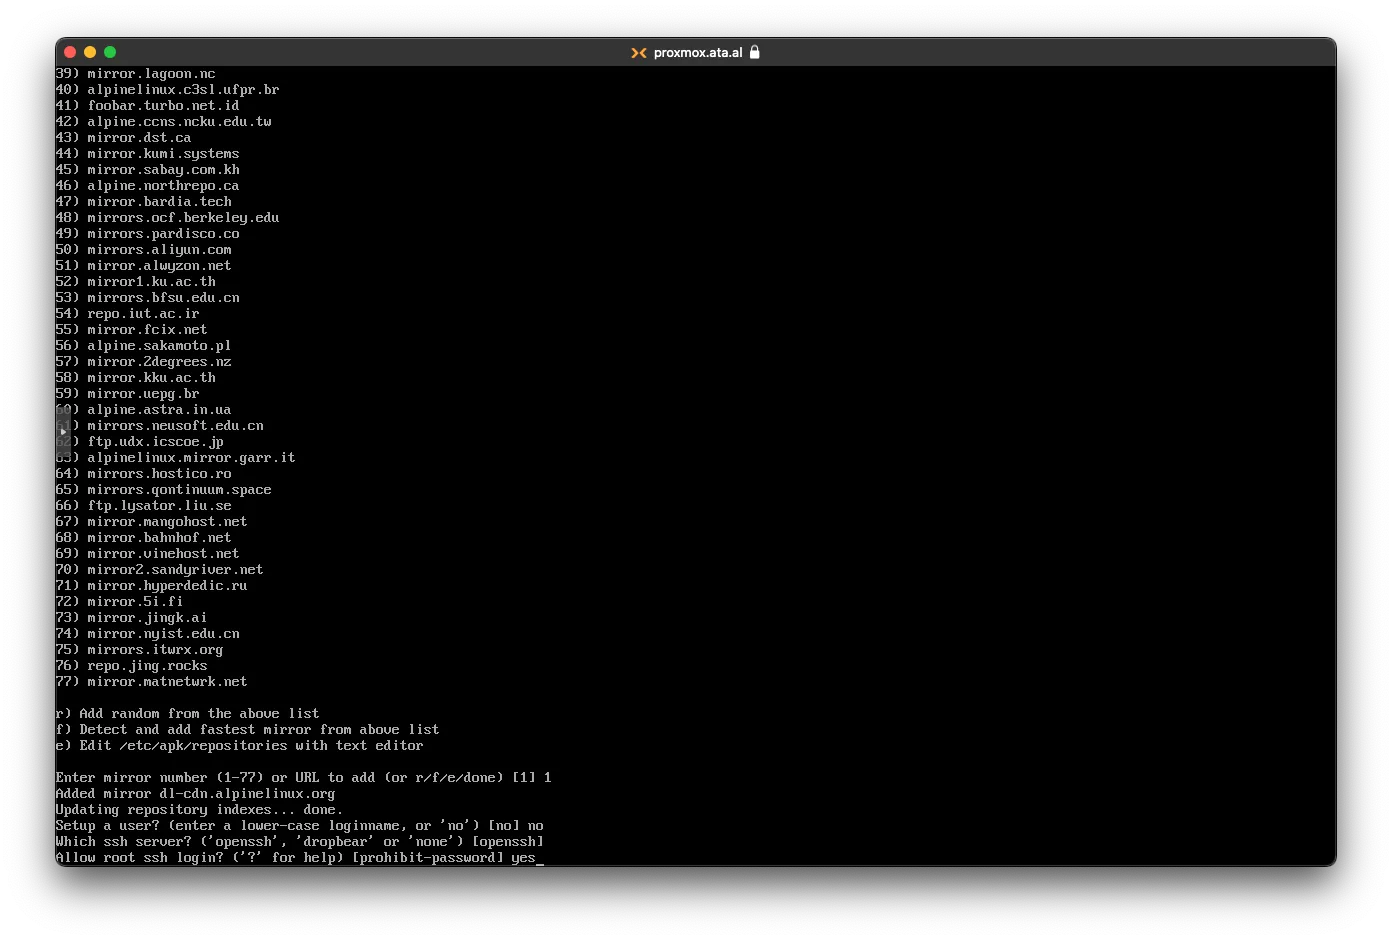This screenshot has height=940, width=1392.
Task: Click the mirror.nyist.edu.cn line
Action: 148,634
